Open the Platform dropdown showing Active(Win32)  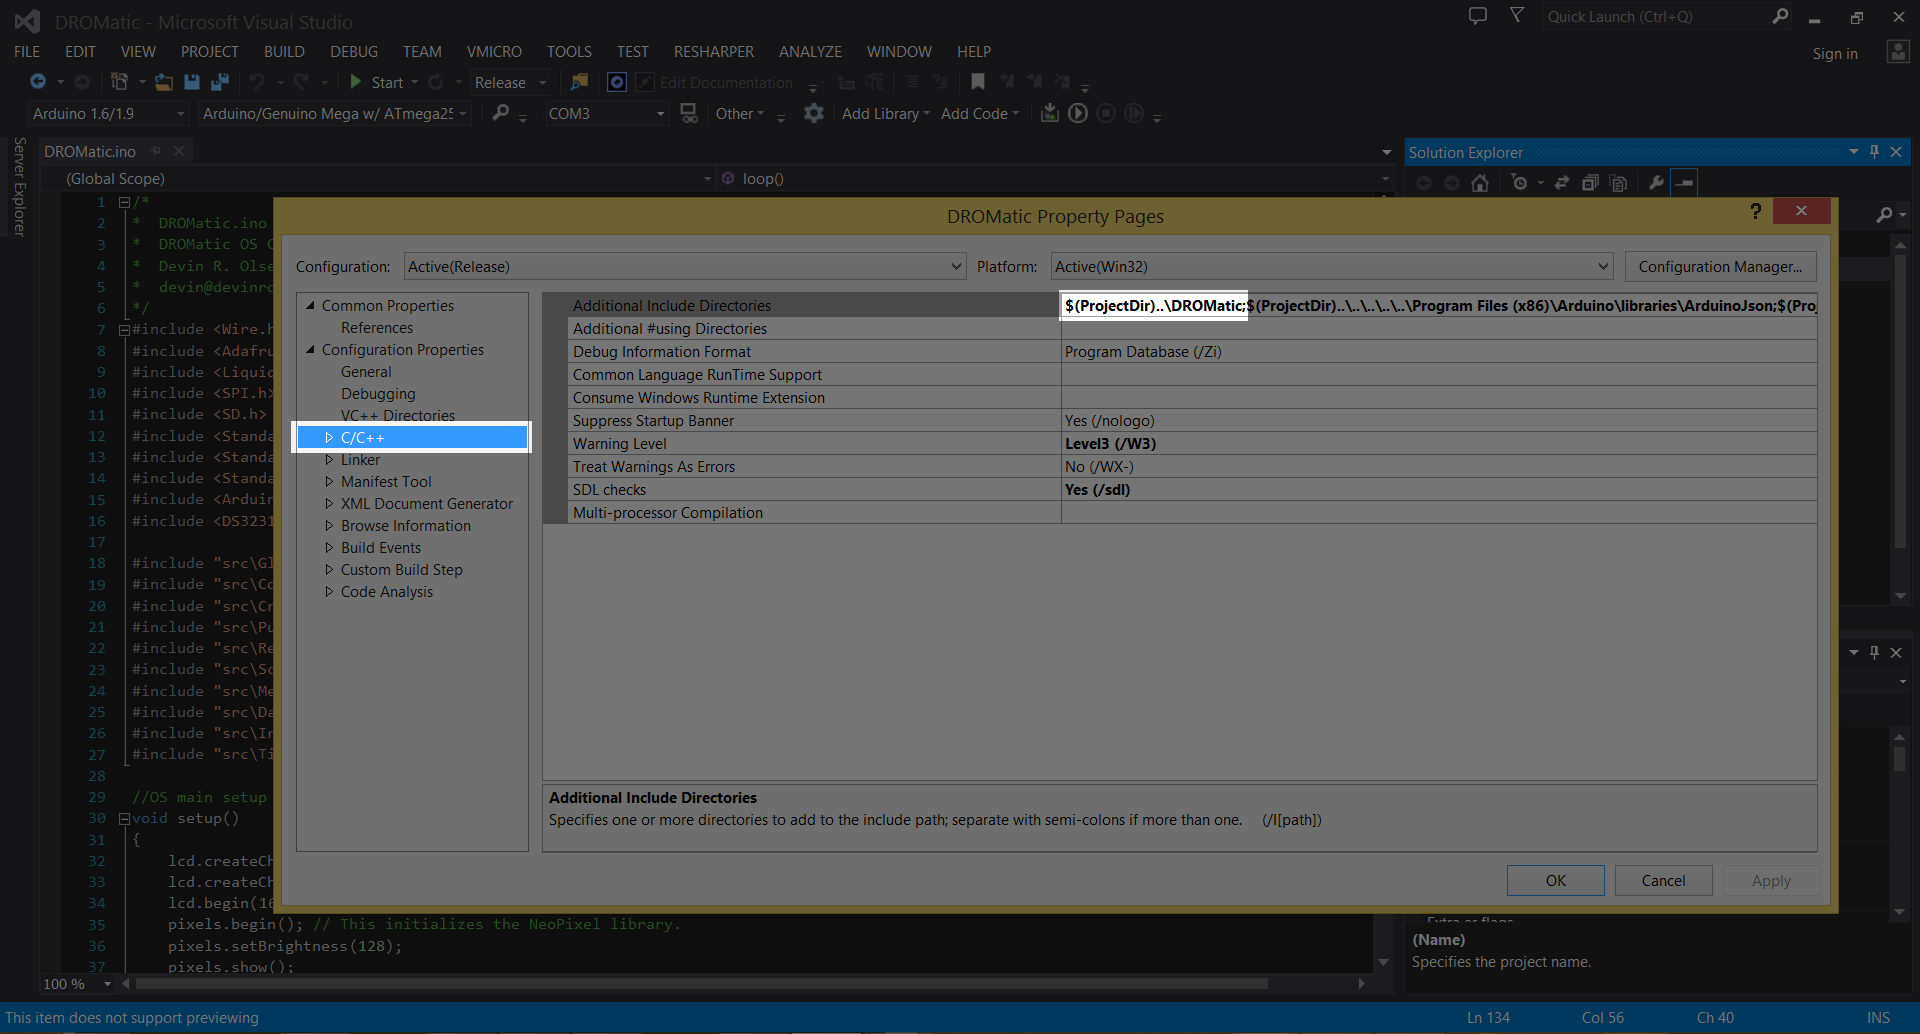tap(1332, 266)
